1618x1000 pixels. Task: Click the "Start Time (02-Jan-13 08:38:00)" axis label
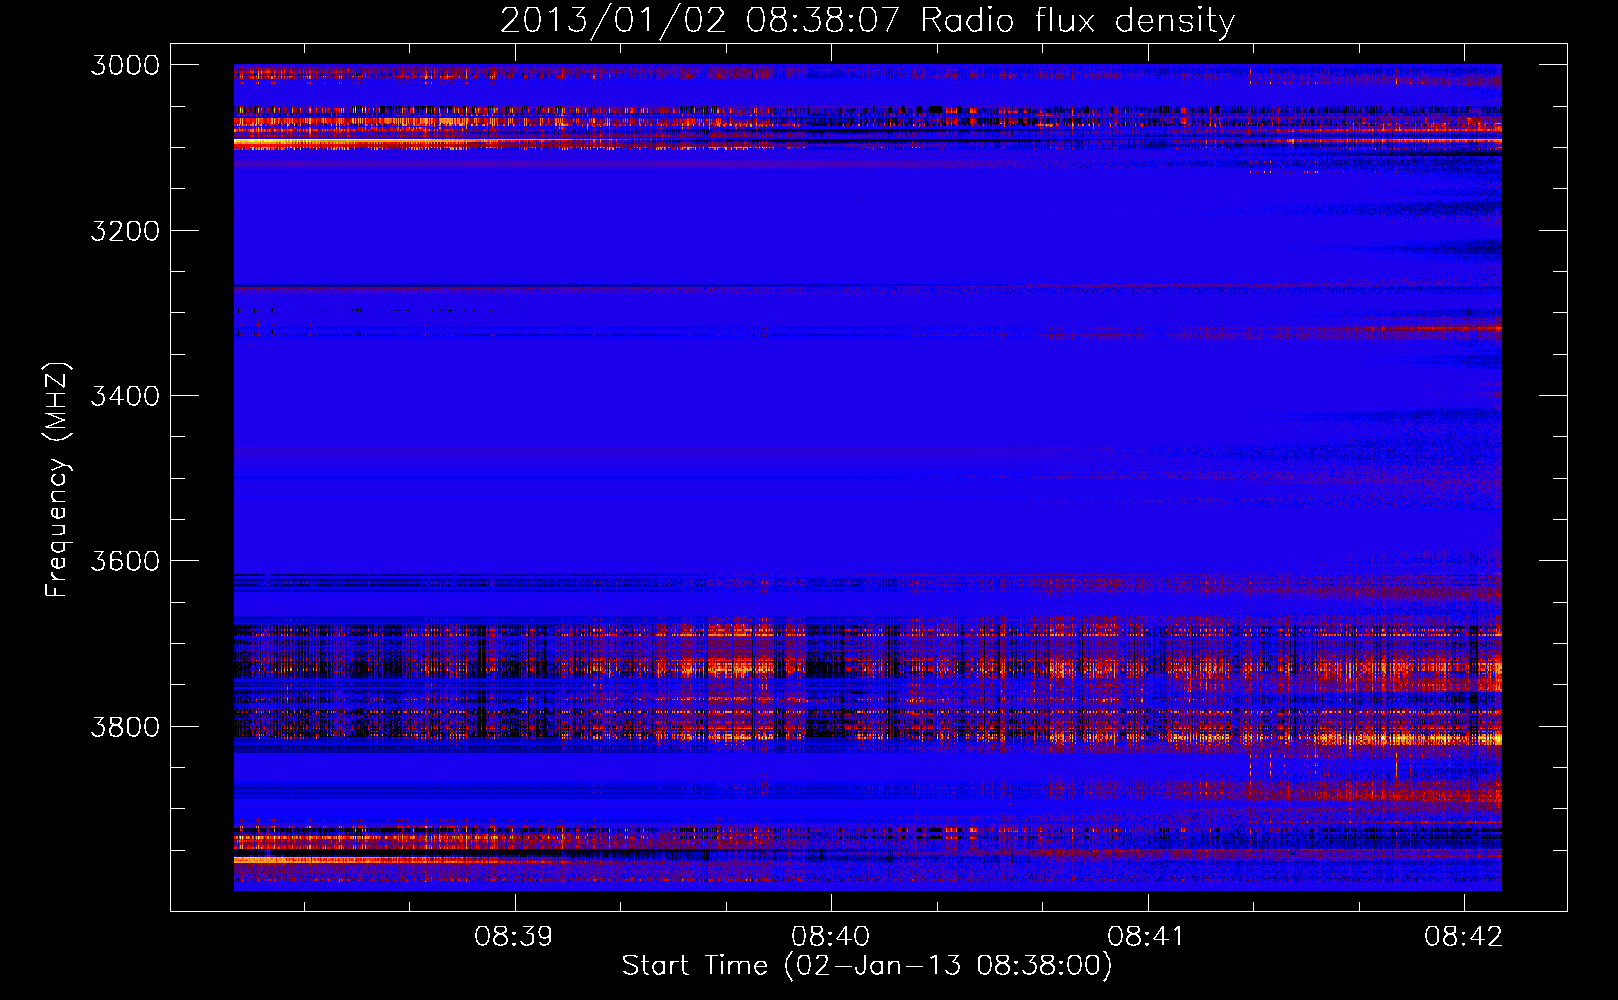click(867, 966)
